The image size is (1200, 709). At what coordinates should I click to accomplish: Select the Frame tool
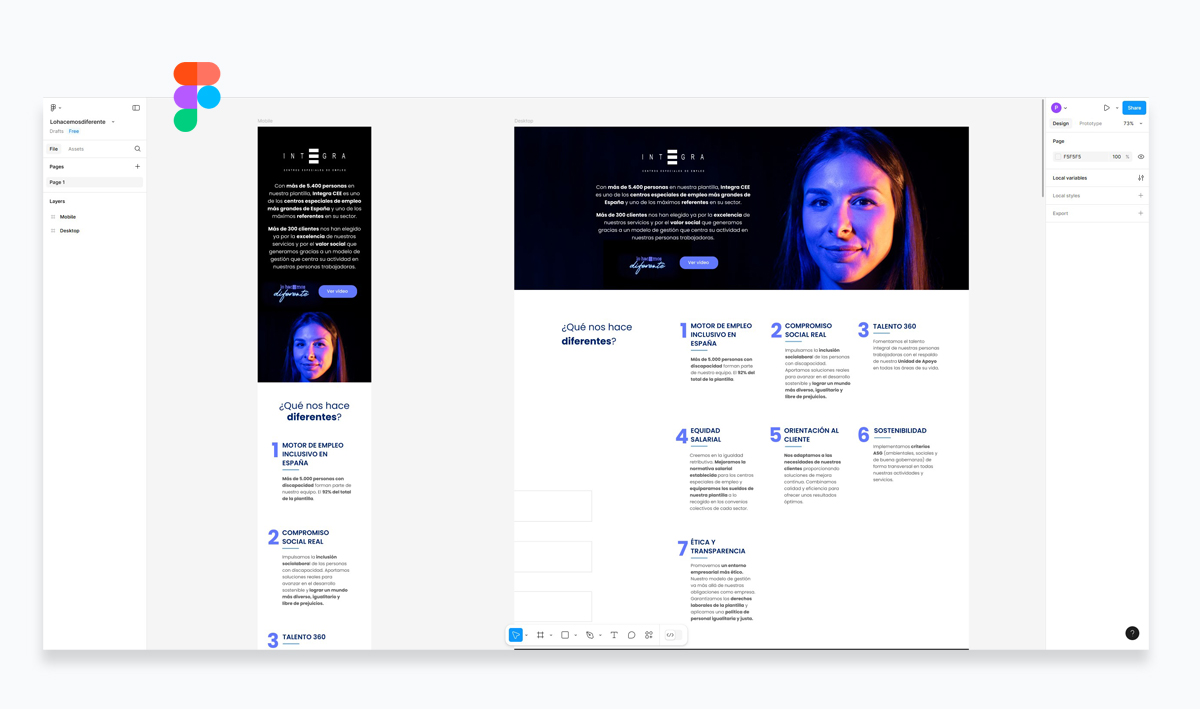tap(540, 635)
